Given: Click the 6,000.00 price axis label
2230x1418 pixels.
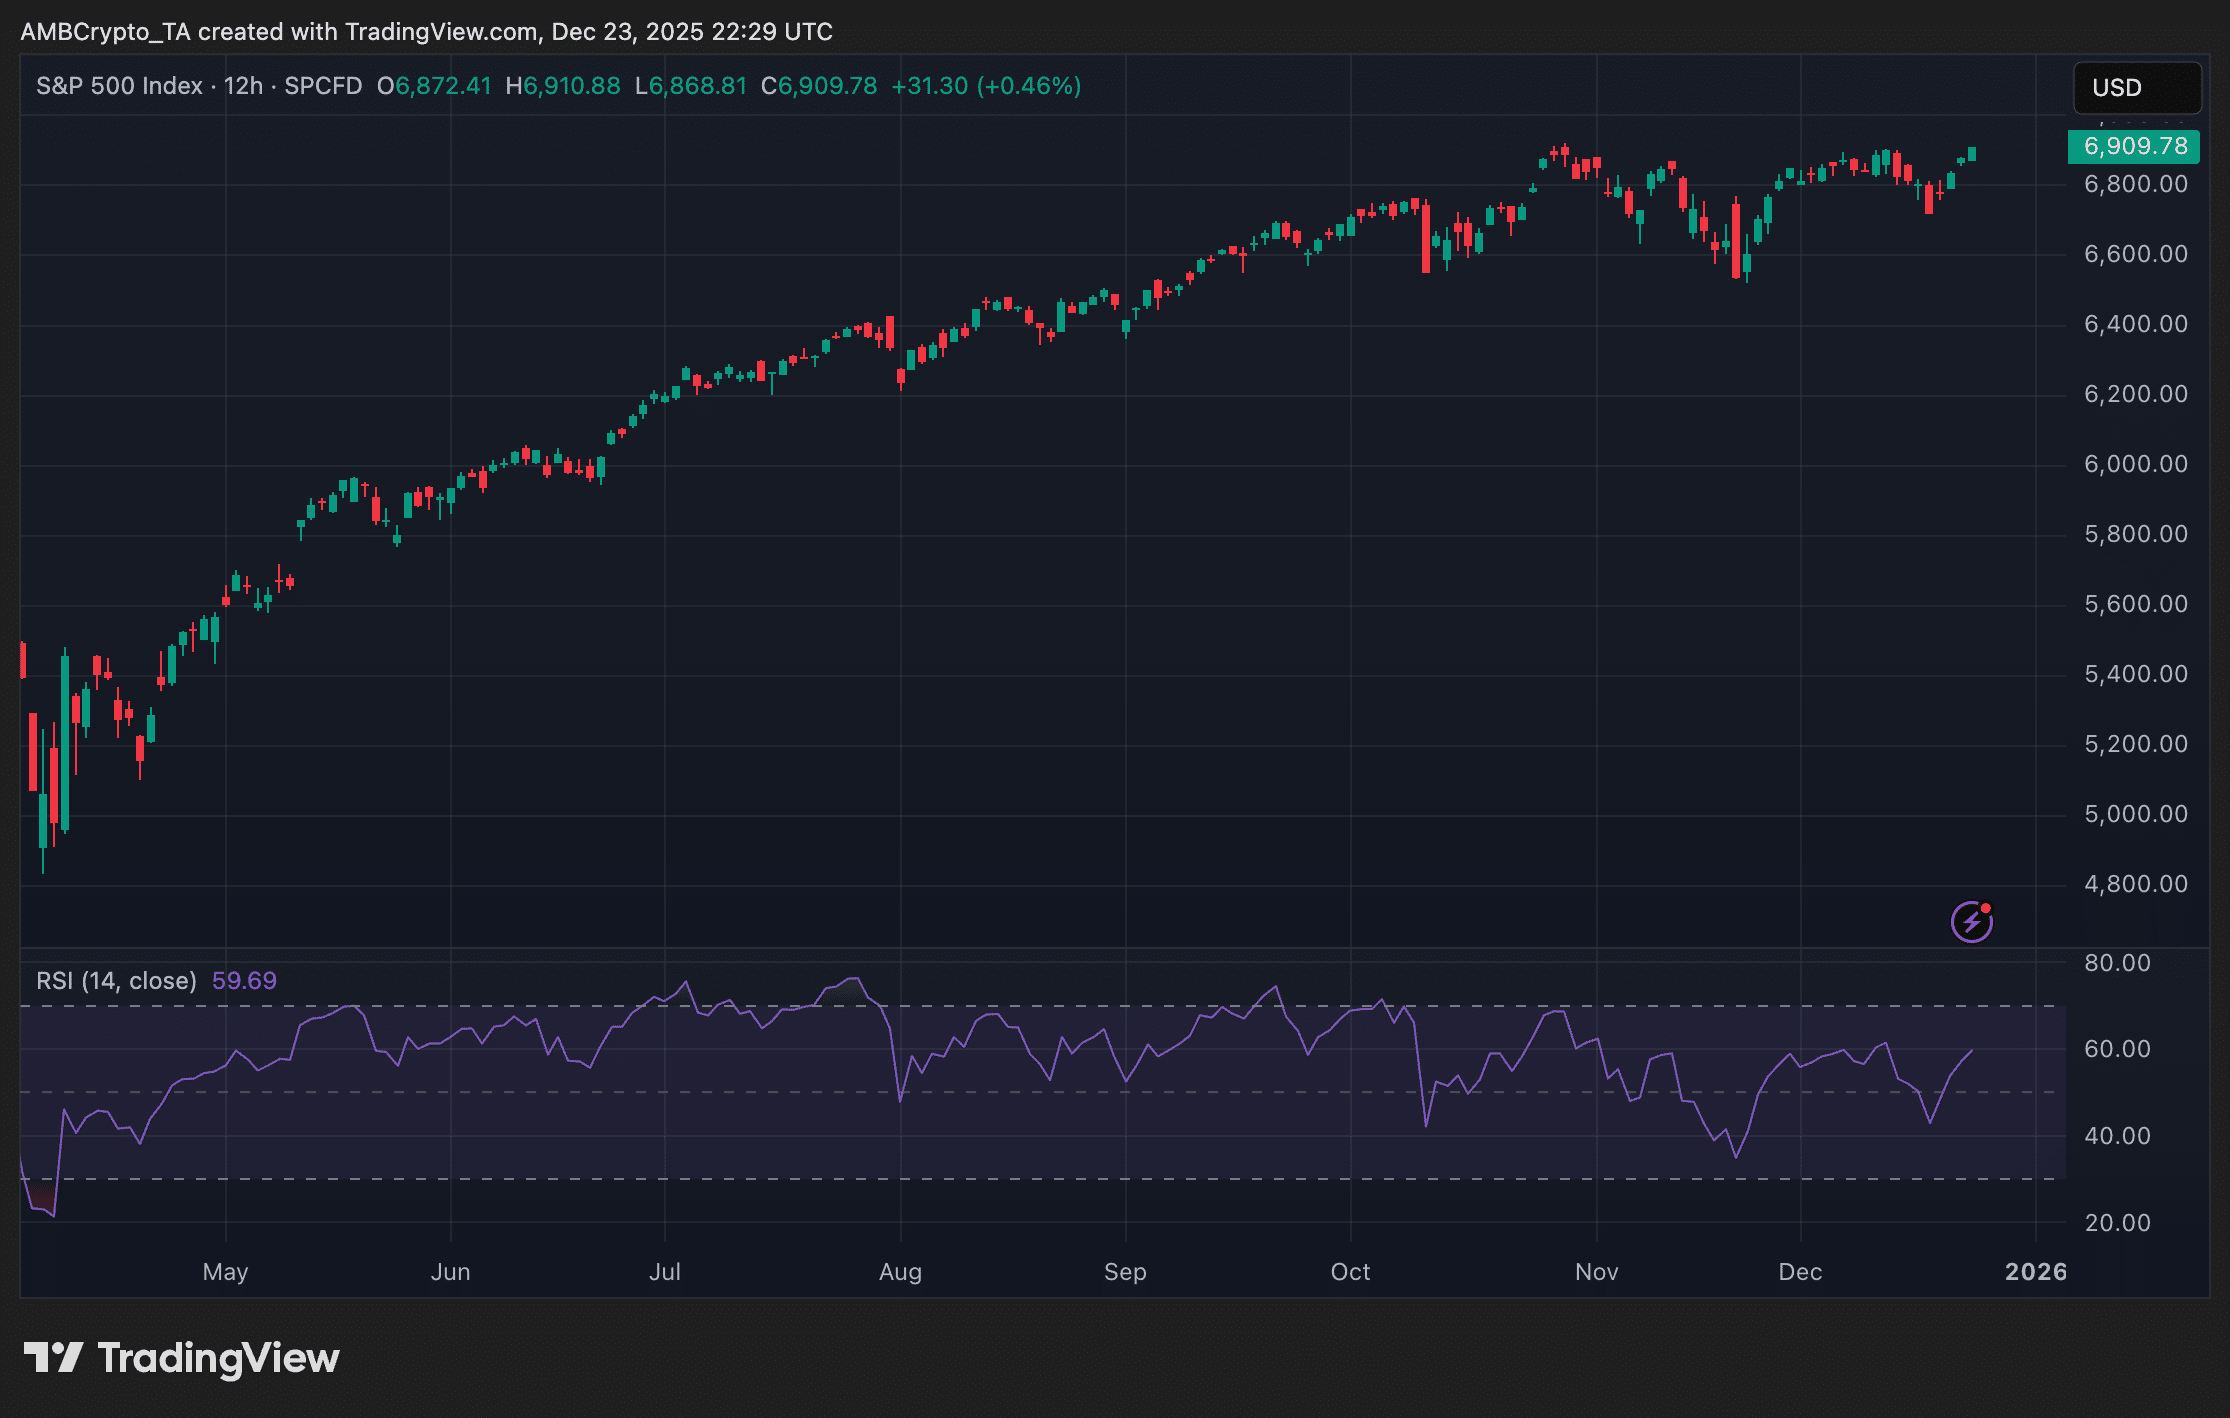Looking at the screenshot, I should click(x=2135, y=464).
